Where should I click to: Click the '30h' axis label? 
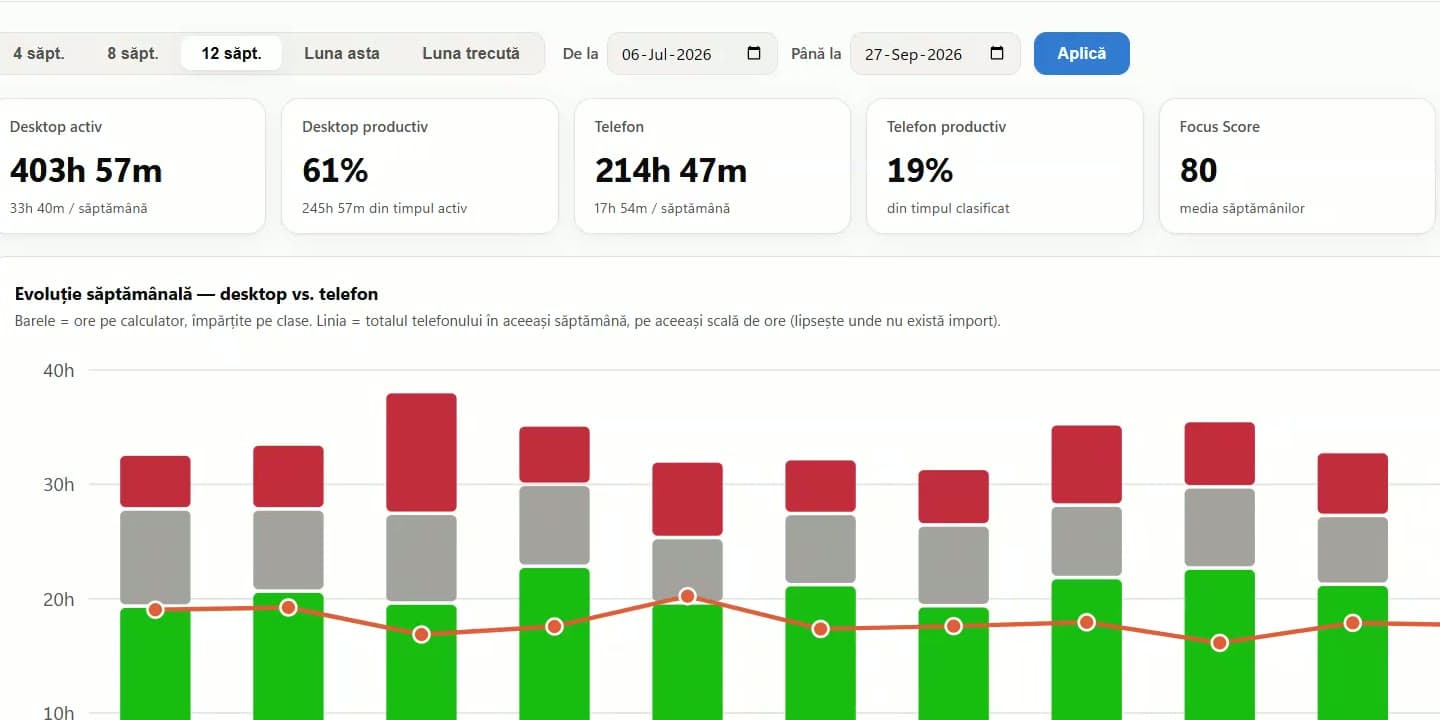(x=59, y=485)
